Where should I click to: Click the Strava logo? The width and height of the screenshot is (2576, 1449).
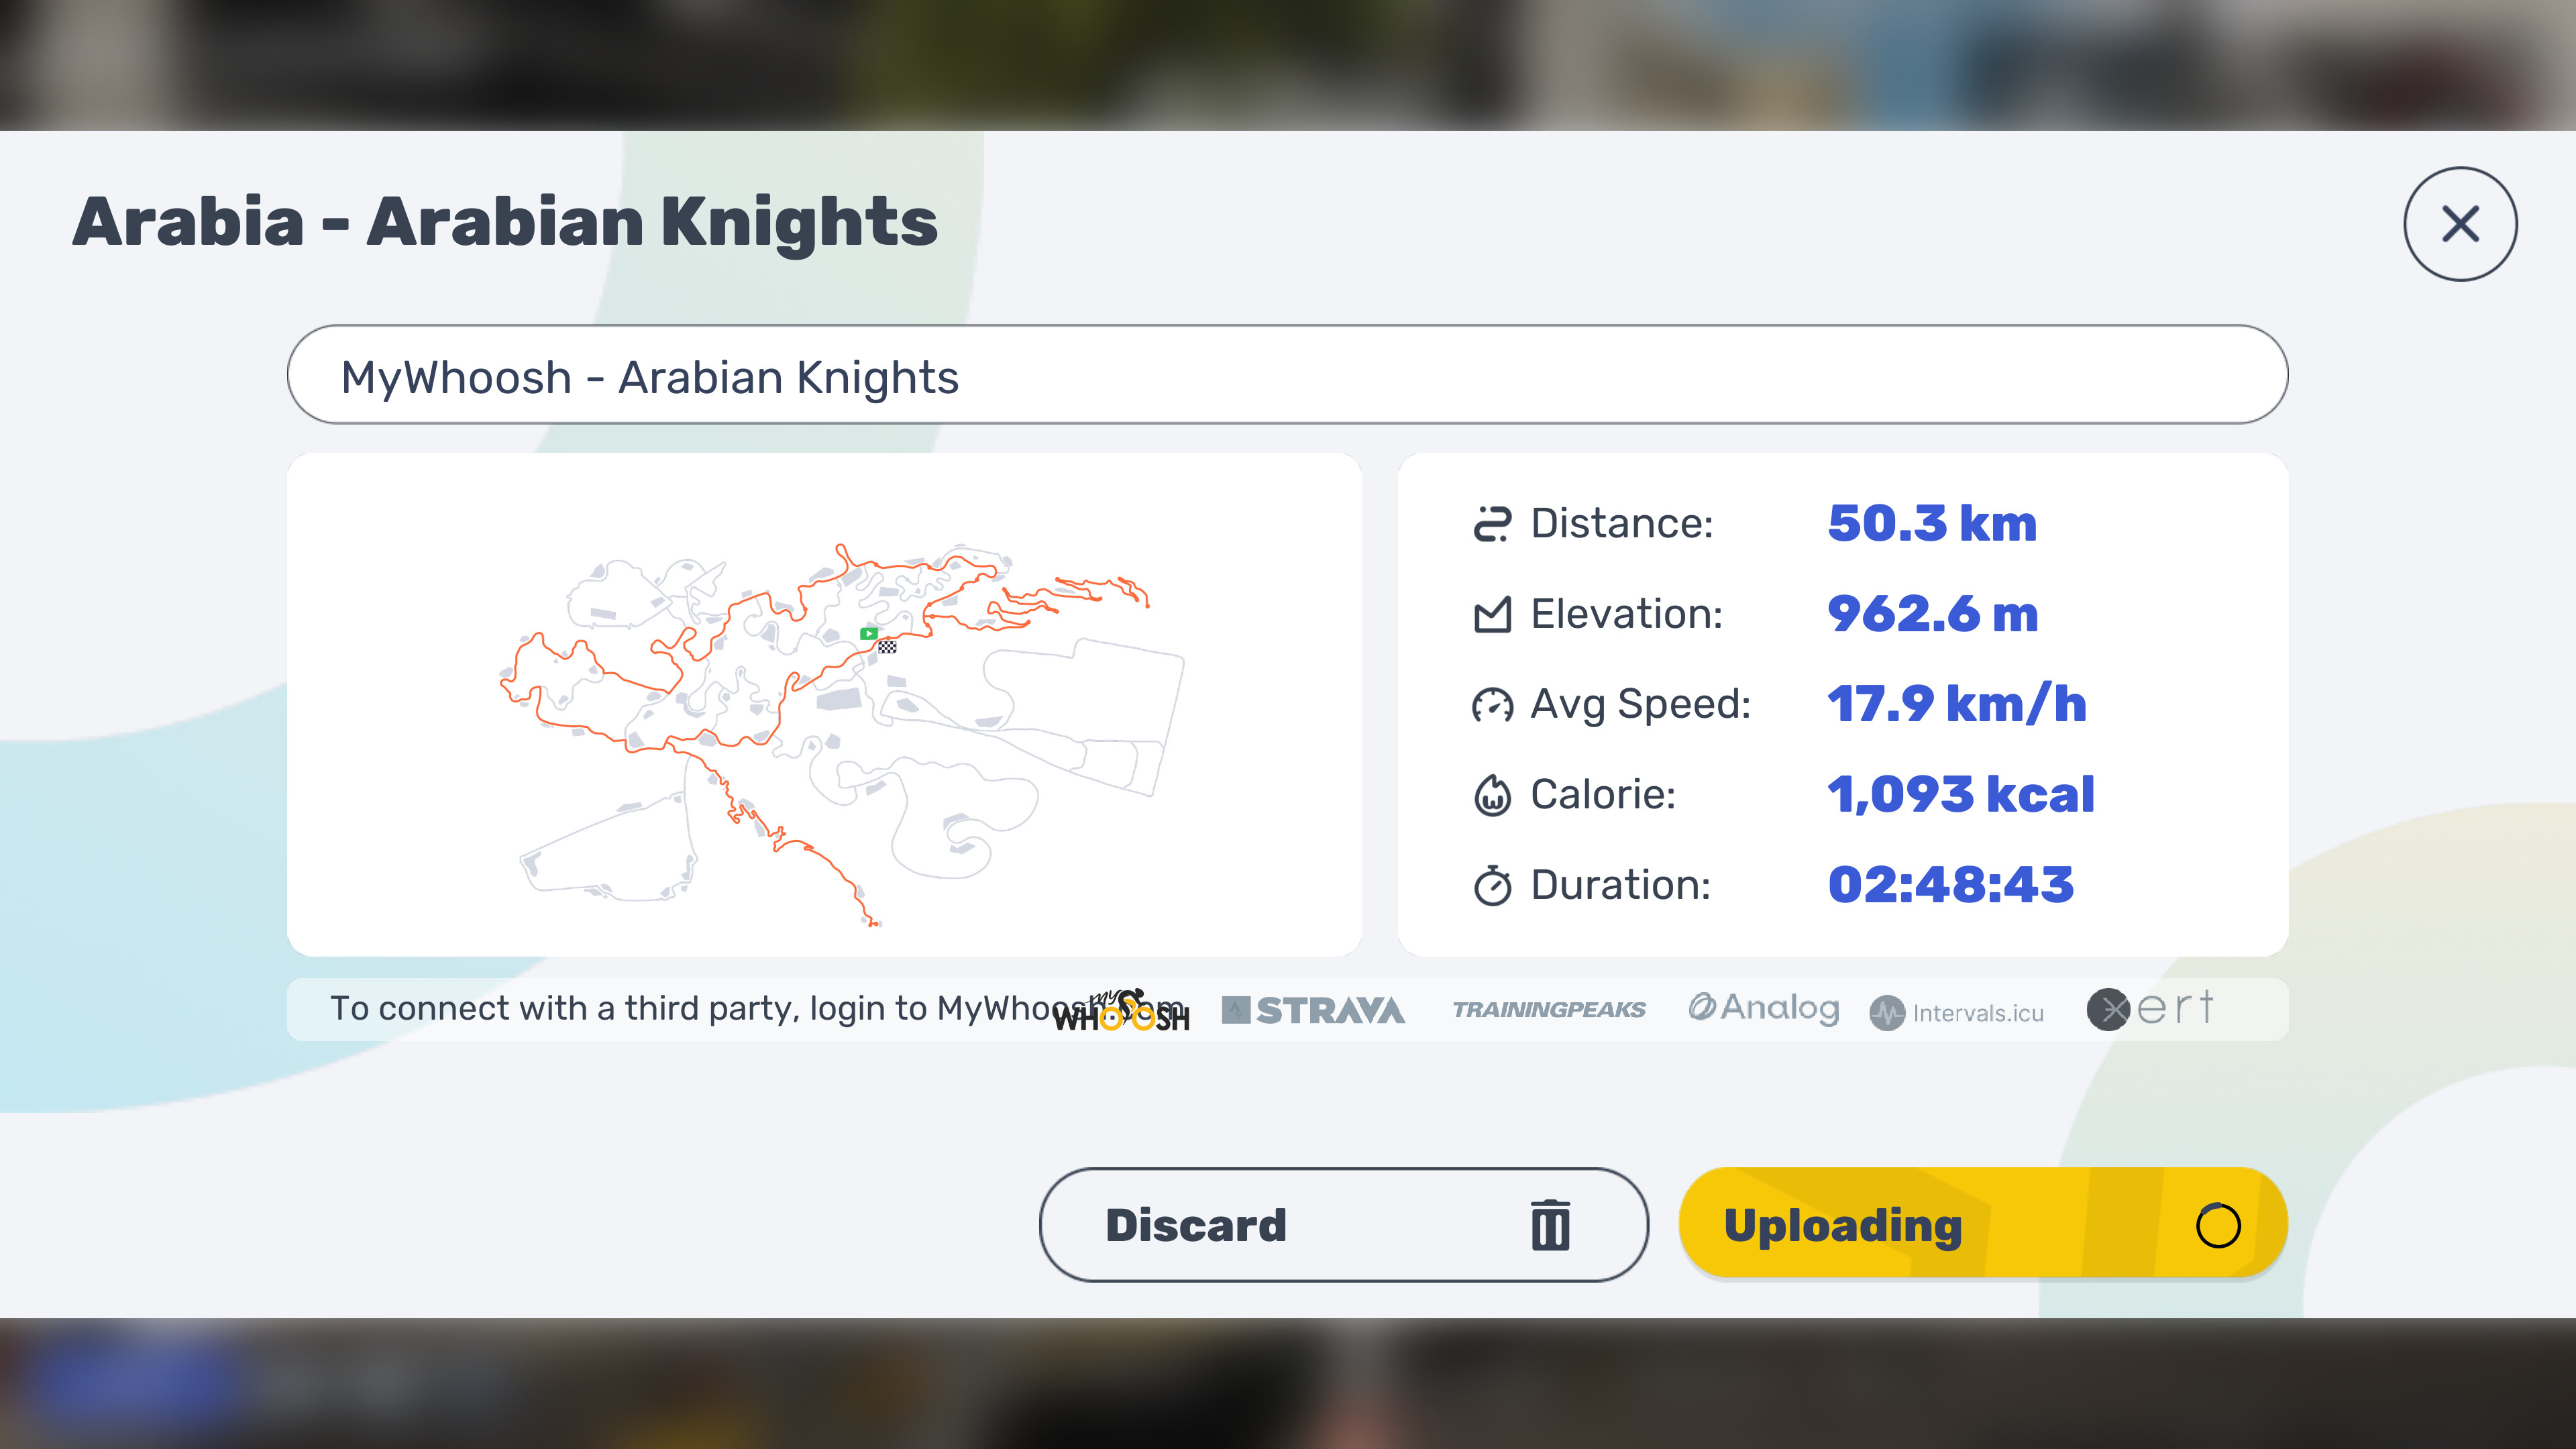tap(1313, 1010)
